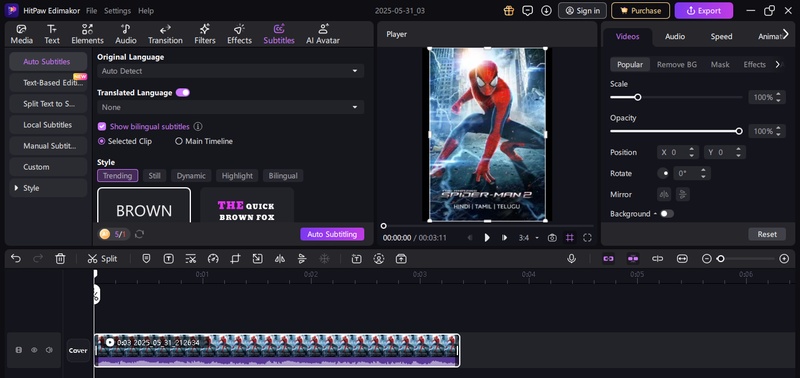The height and width of the screenshot is (378, 800).
Task: Open the Elements library
Action: click(87, 34)
